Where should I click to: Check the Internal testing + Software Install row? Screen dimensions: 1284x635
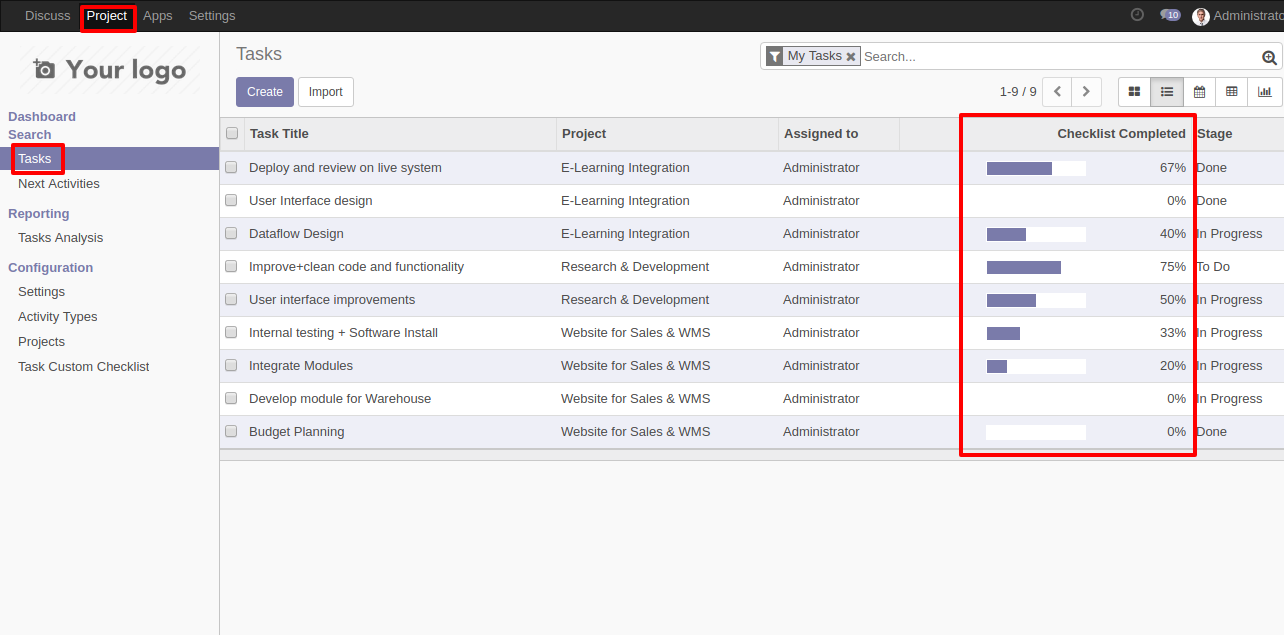pyautogui.click(x=231, y=333)
